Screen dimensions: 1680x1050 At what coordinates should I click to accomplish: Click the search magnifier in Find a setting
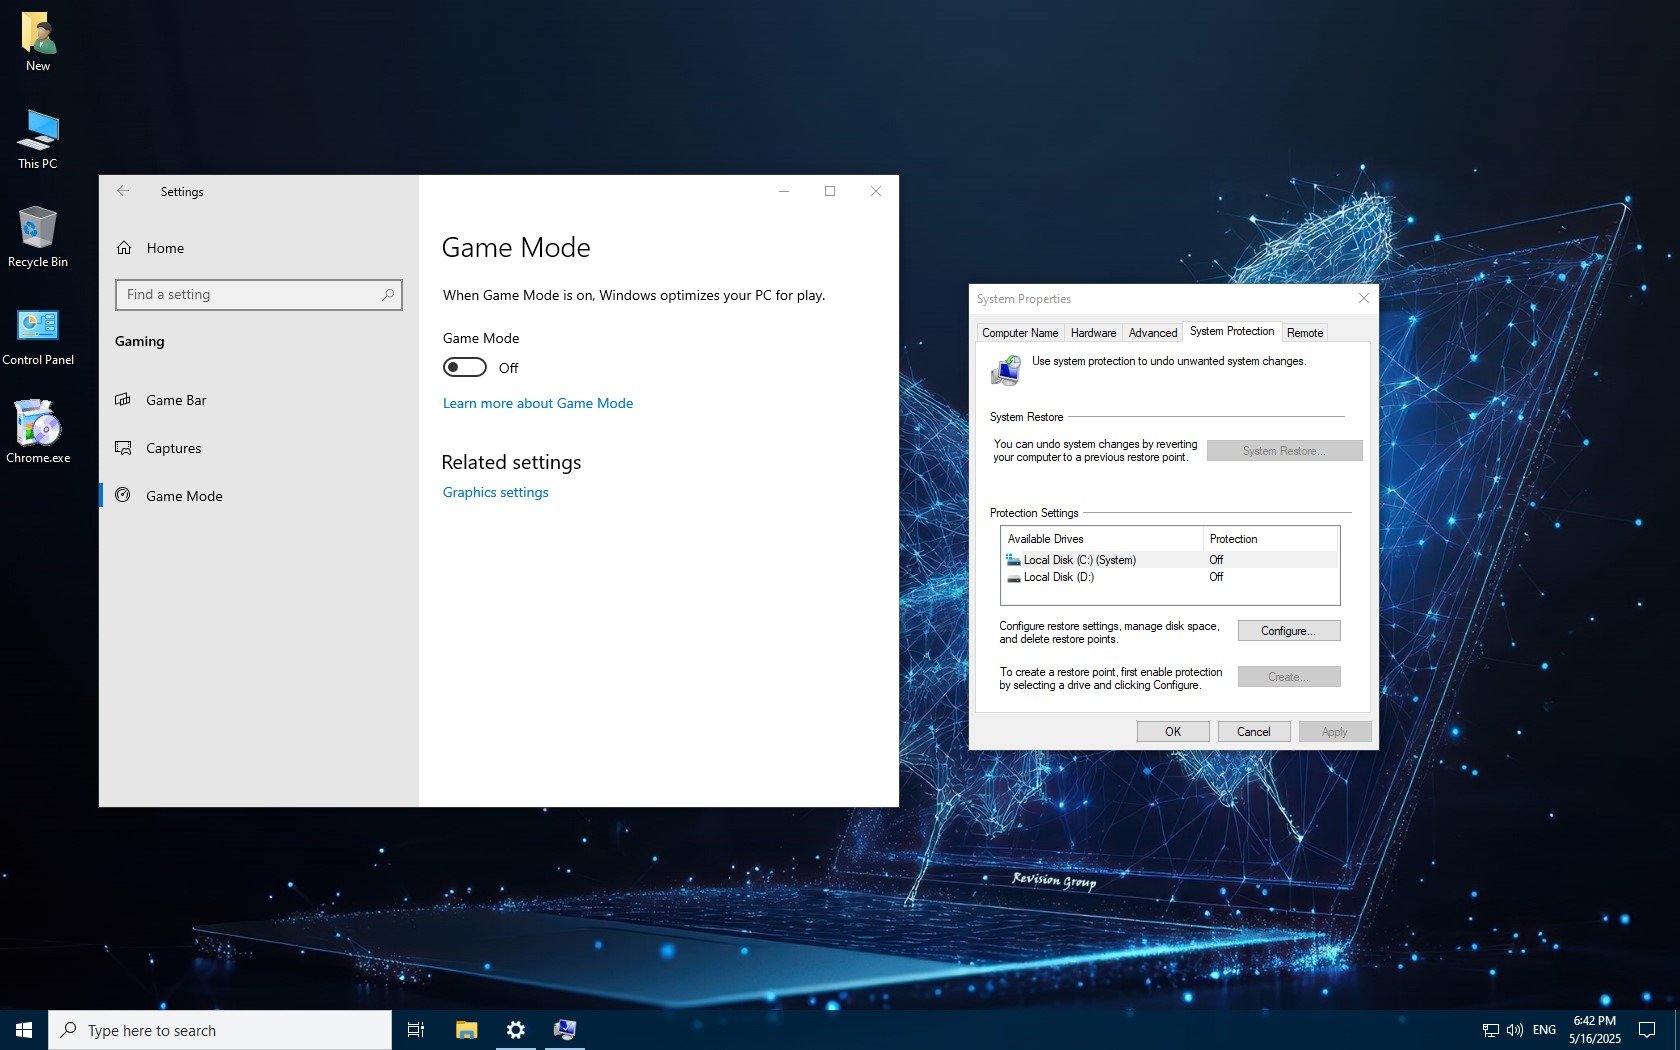pos(388,295)
